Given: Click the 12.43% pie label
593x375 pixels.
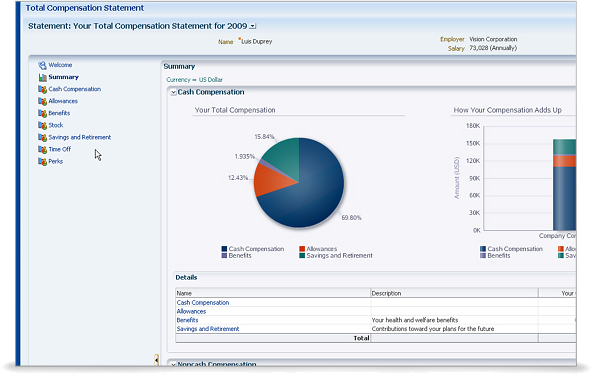Looking at the screenshot, I should click(x=238, y=178).
